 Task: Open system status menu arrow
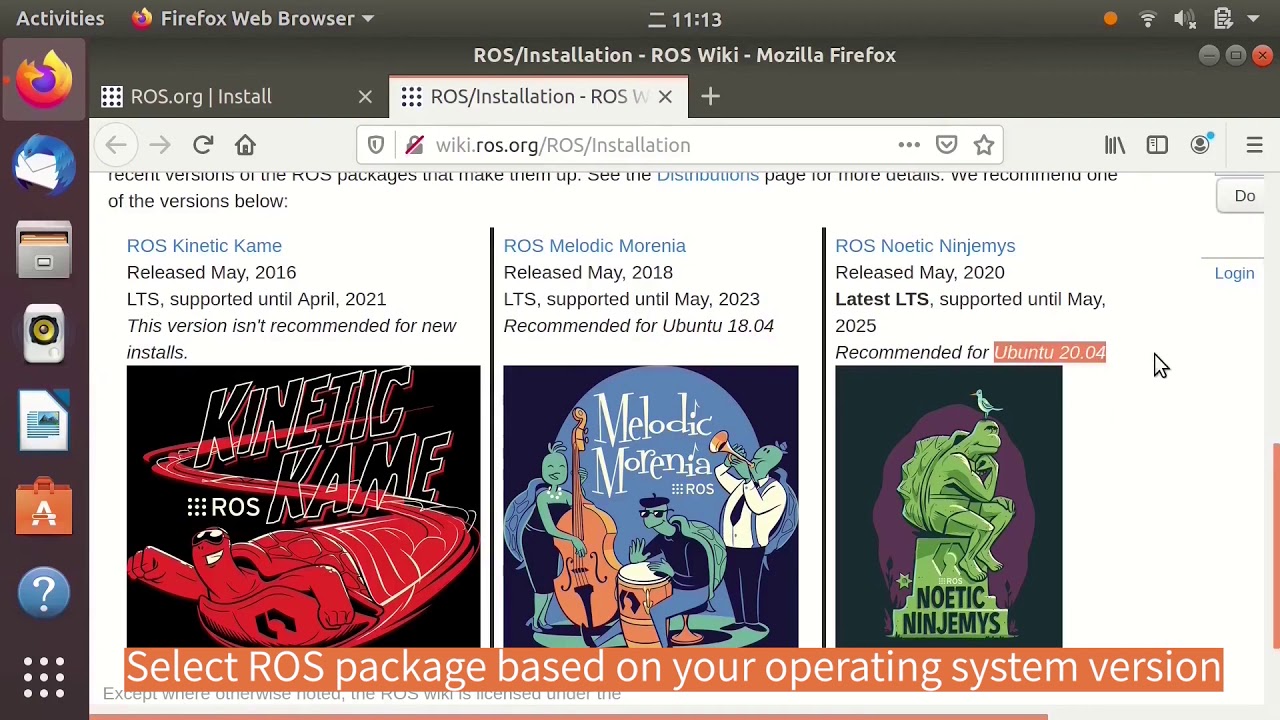[x=1255, y=18]
